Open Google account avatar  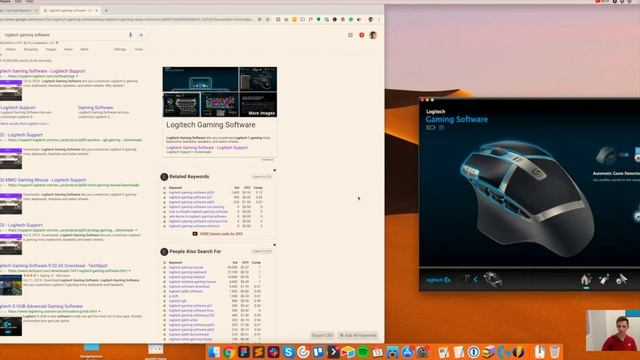(373, 35)
